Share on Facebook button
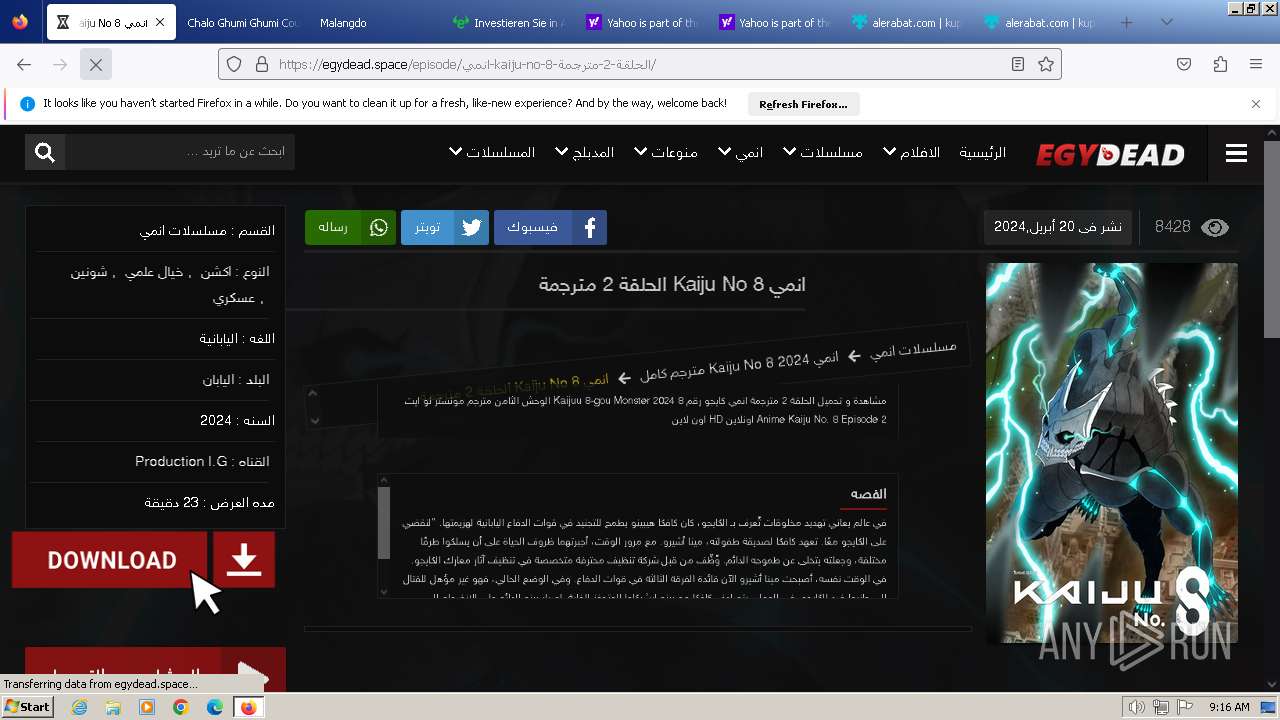This screenshot has height=720, width=1280. pyautogui.click(x=550, y=228)
